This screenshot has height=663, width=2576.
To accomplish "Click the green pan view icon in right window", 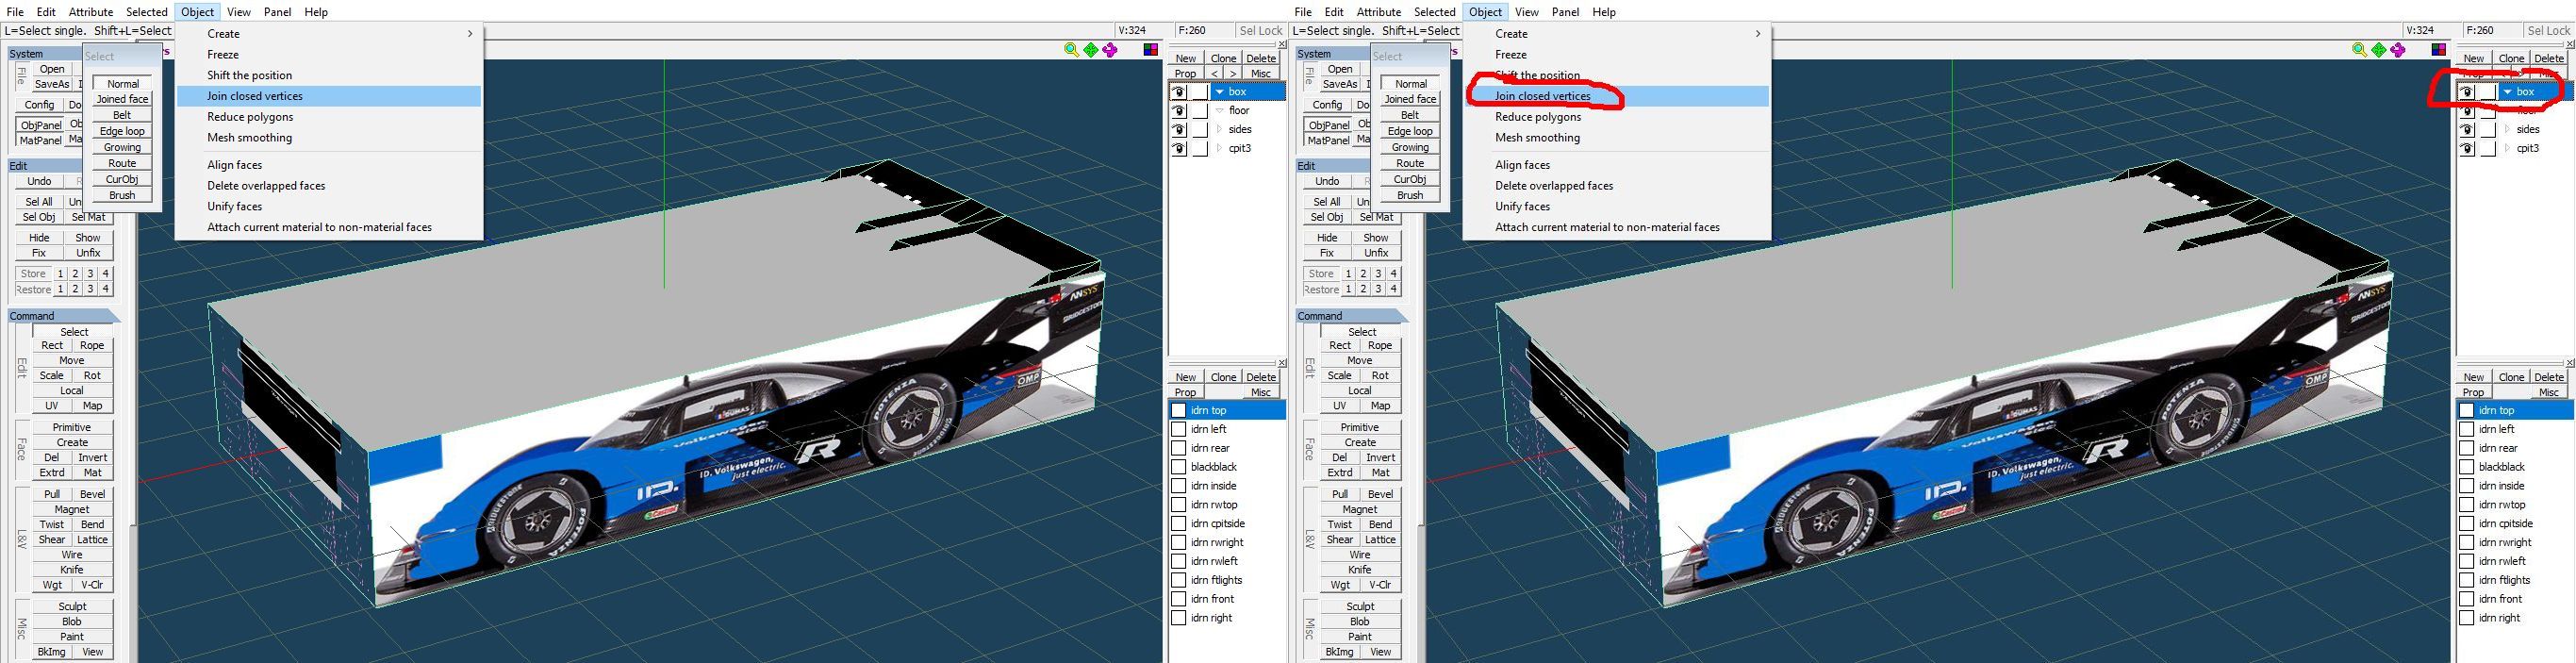I will click(2378, 50).
